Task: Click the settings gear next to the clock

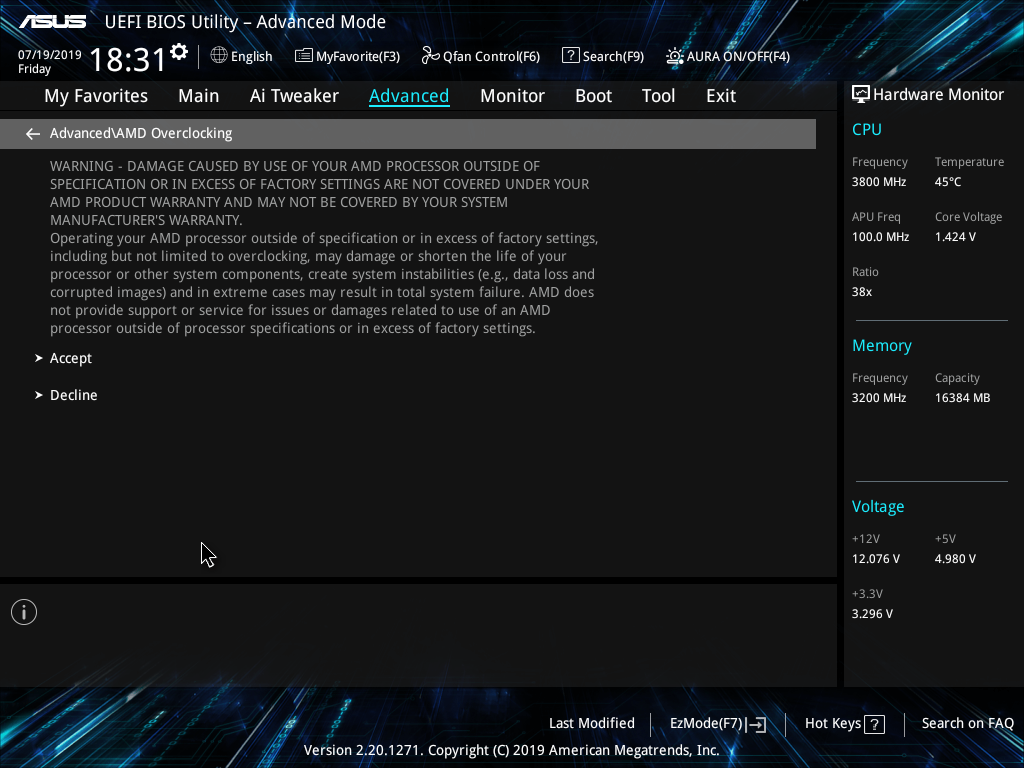Action: (179, 52)
